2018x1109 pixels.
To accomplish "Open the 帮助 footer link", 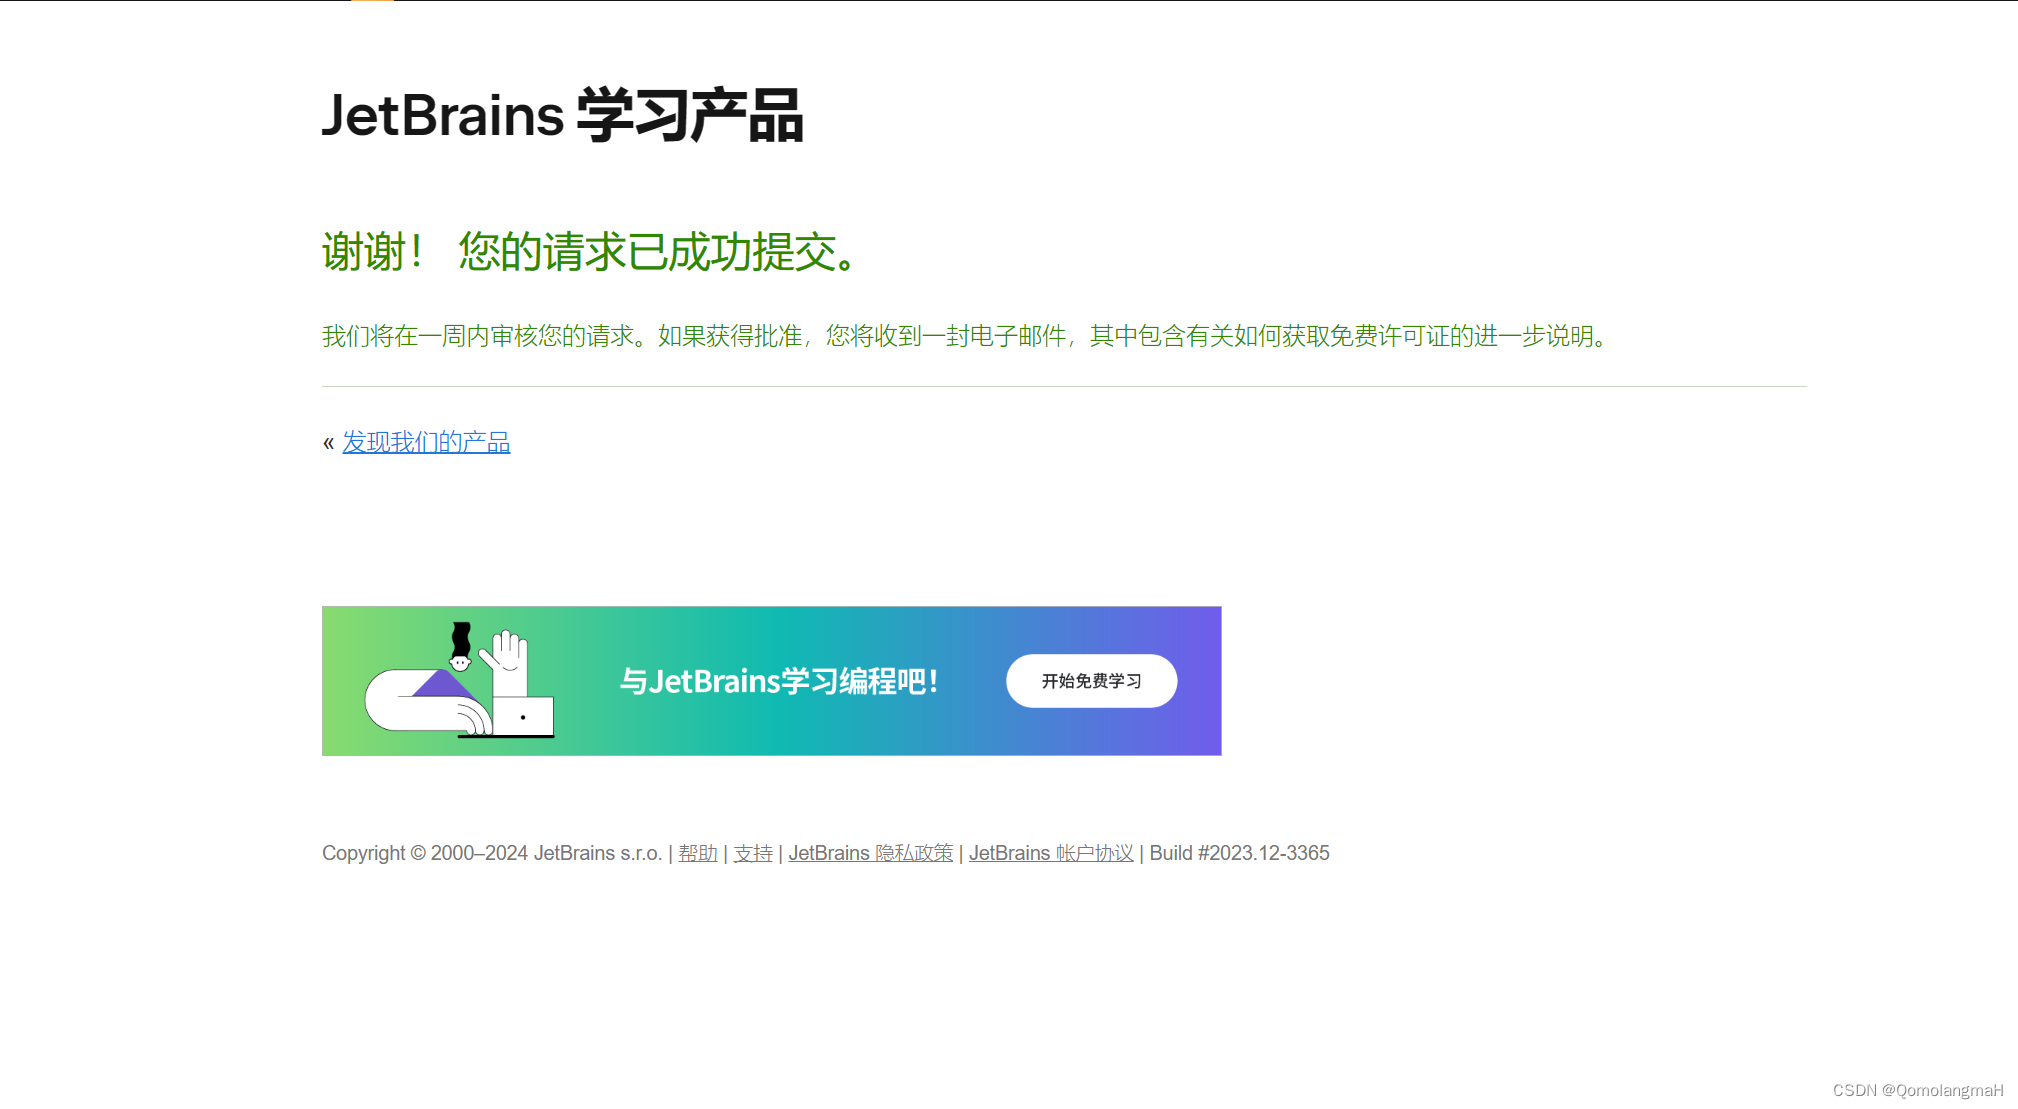I will pos(698,853).
